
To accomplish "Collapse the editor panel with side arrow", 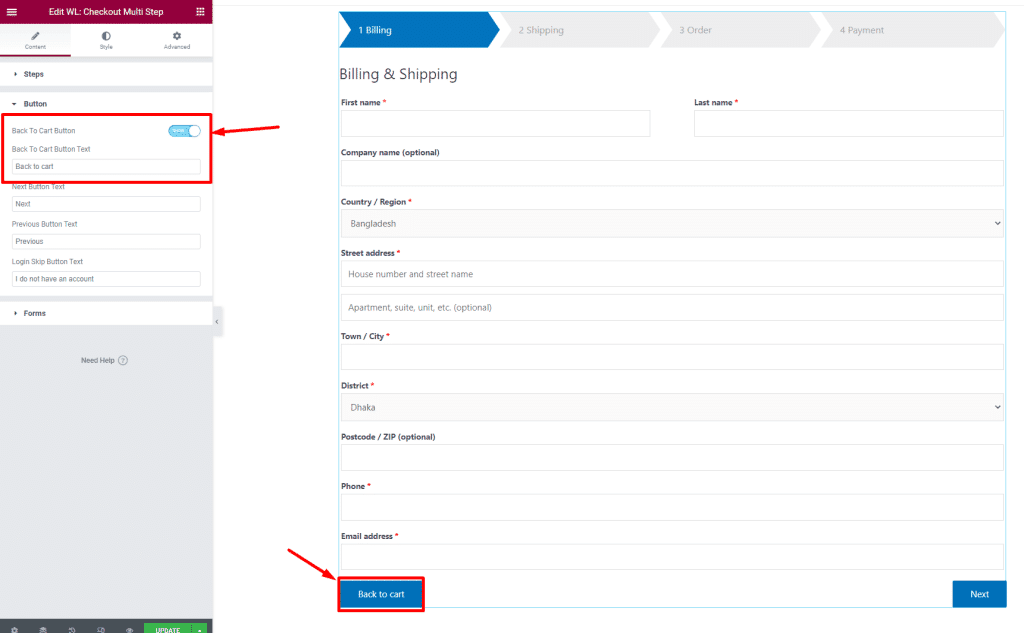I will [217, 322].
